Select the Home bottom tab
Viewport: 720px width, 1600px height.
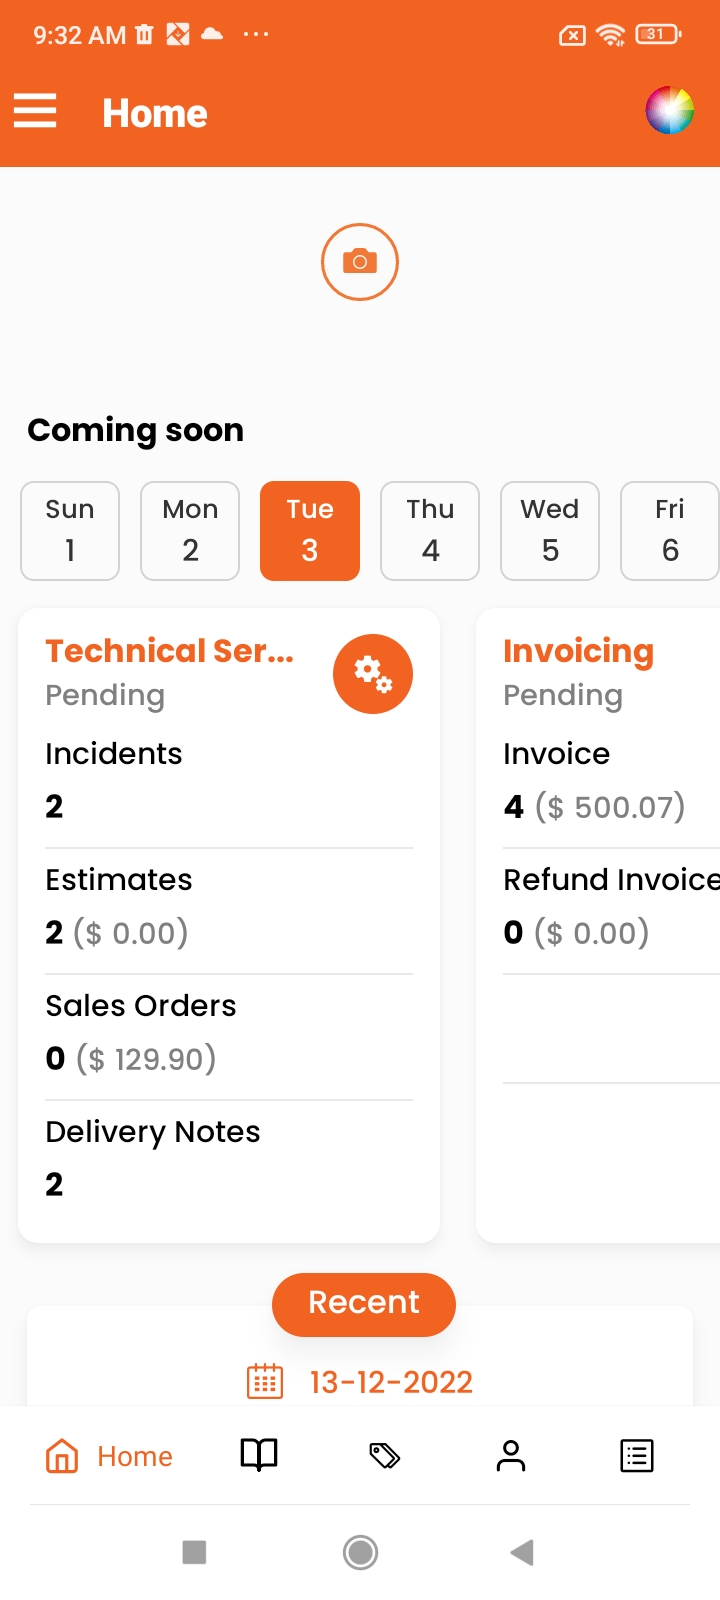point(110,1456)
